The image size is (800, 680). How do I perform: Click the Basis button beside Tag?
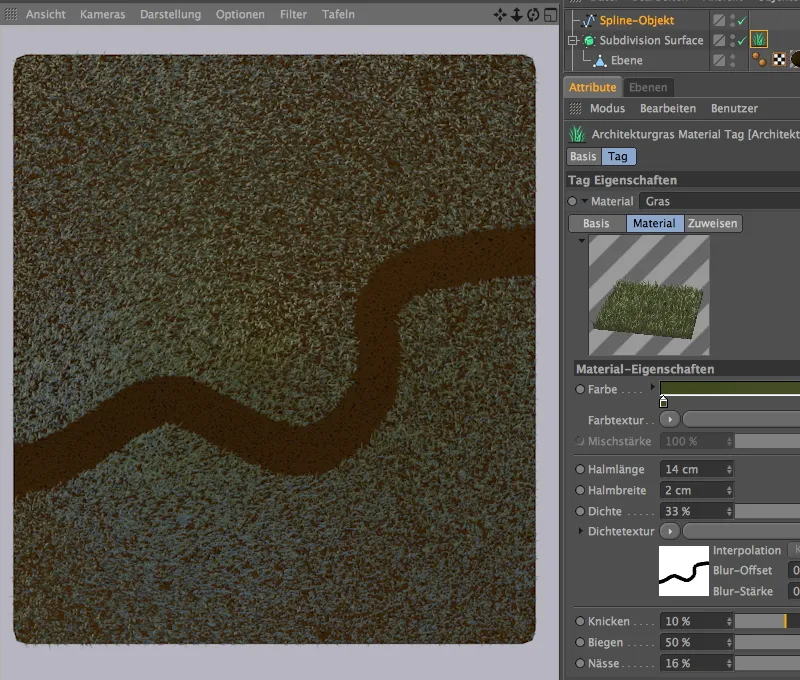[x=583, y=156]
